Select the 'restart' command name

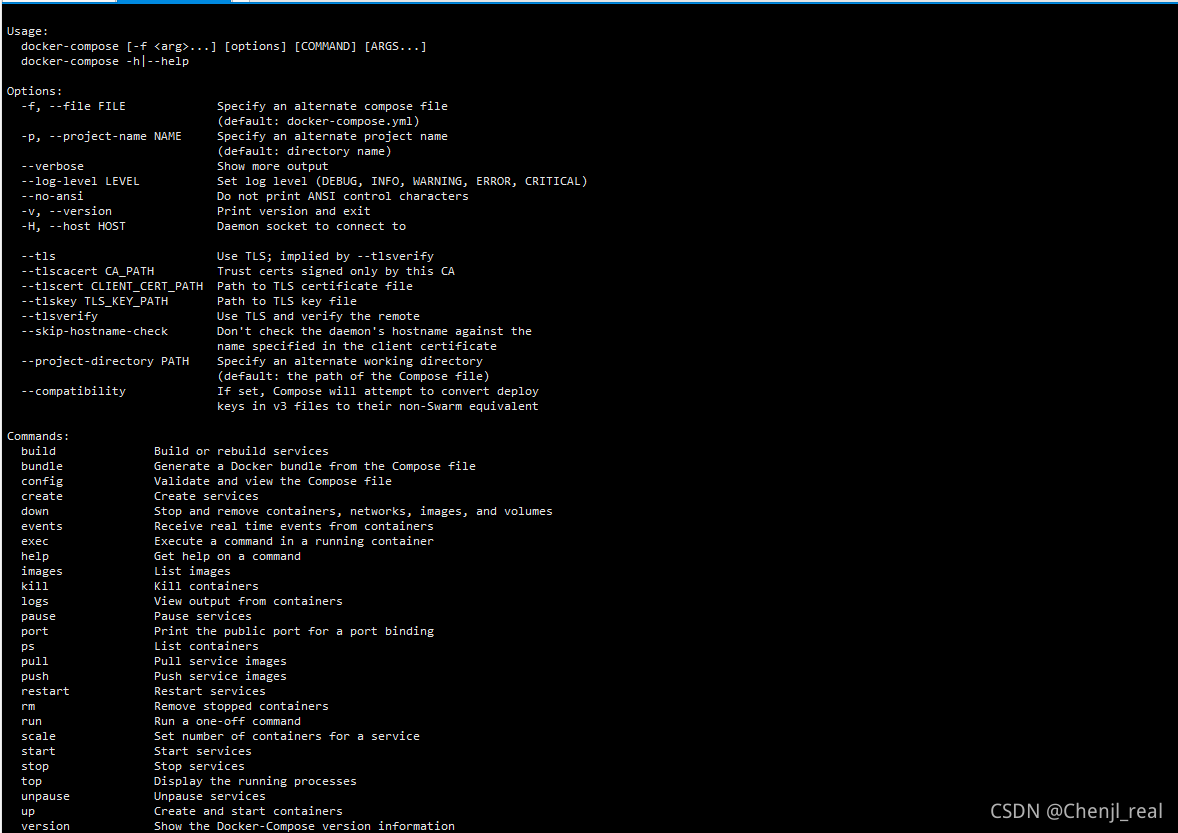click(45, 693)
